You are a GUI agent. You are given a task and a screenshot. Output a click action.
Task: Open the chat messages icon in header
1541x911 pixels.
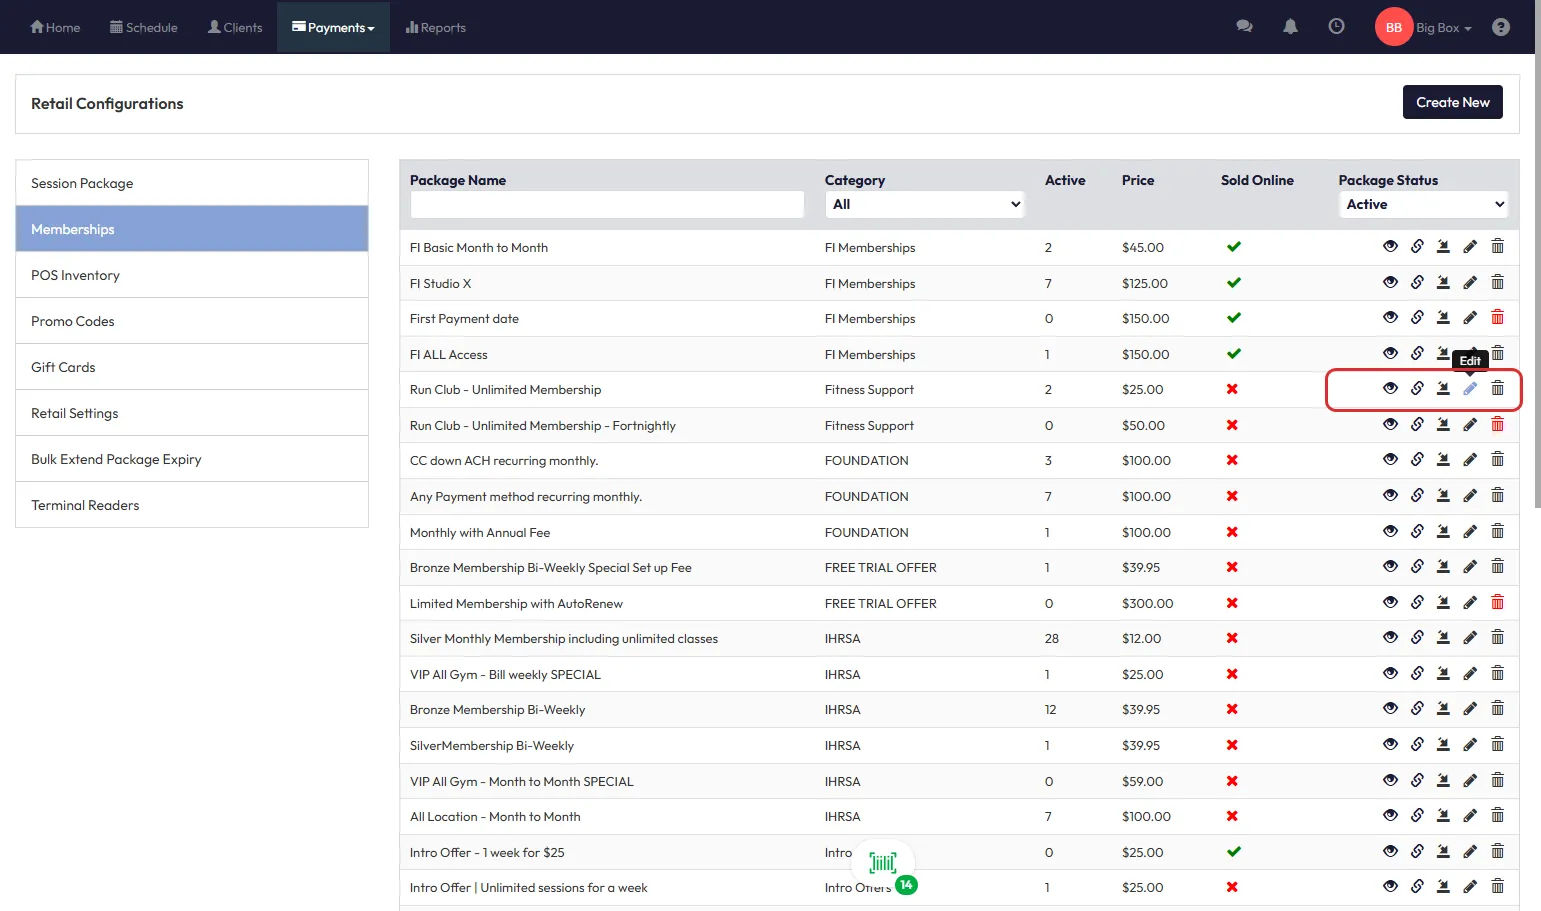(1244, 27)
